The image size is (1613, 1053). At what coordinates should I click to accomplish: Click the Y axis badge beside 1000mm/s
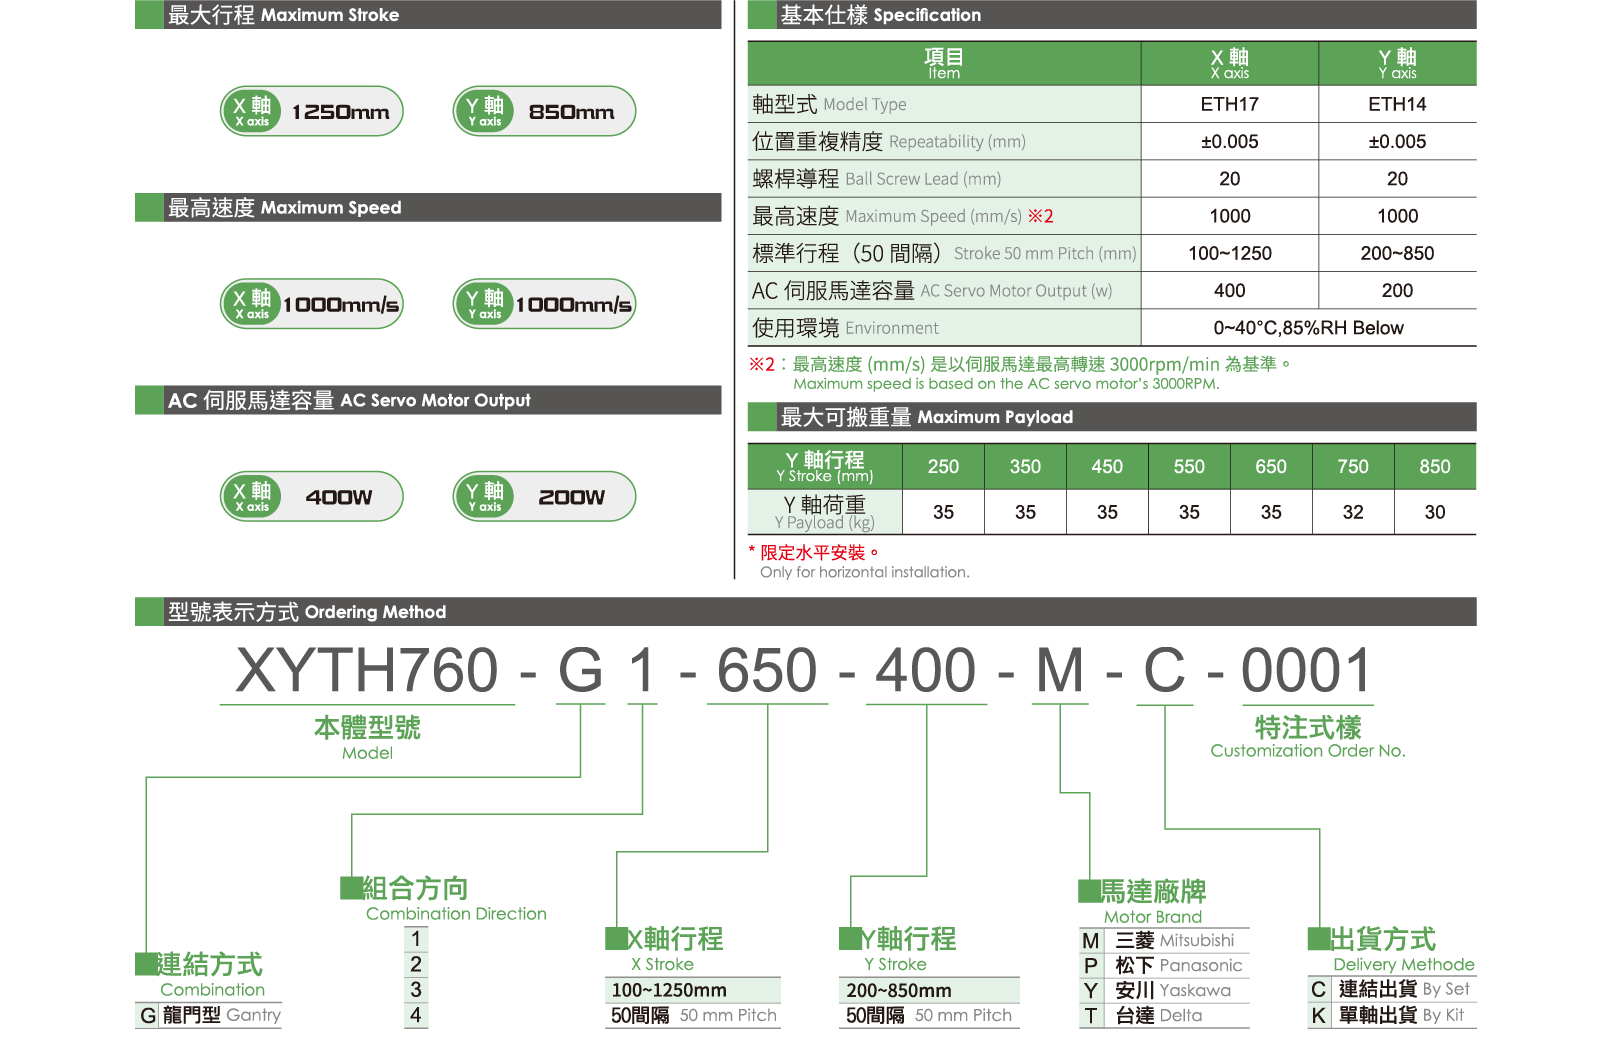(x=484, y=304)
